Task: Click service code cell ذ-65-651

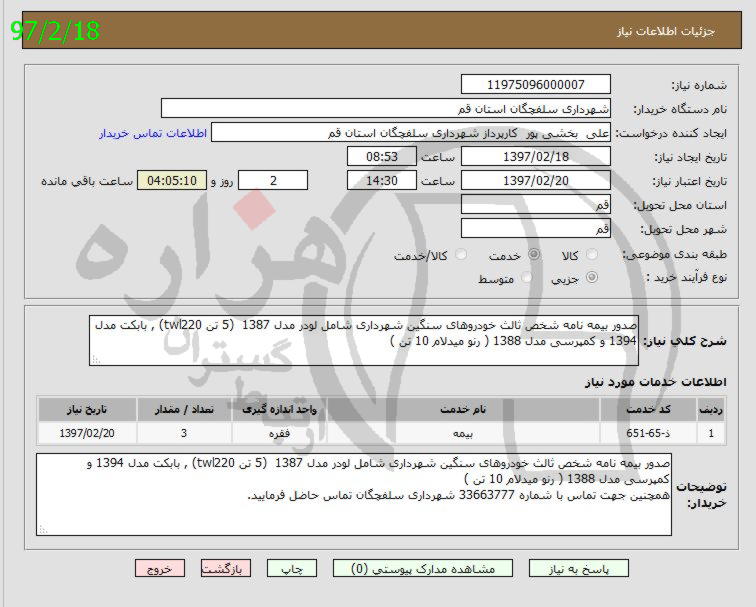Action: [x=648, y=433]
